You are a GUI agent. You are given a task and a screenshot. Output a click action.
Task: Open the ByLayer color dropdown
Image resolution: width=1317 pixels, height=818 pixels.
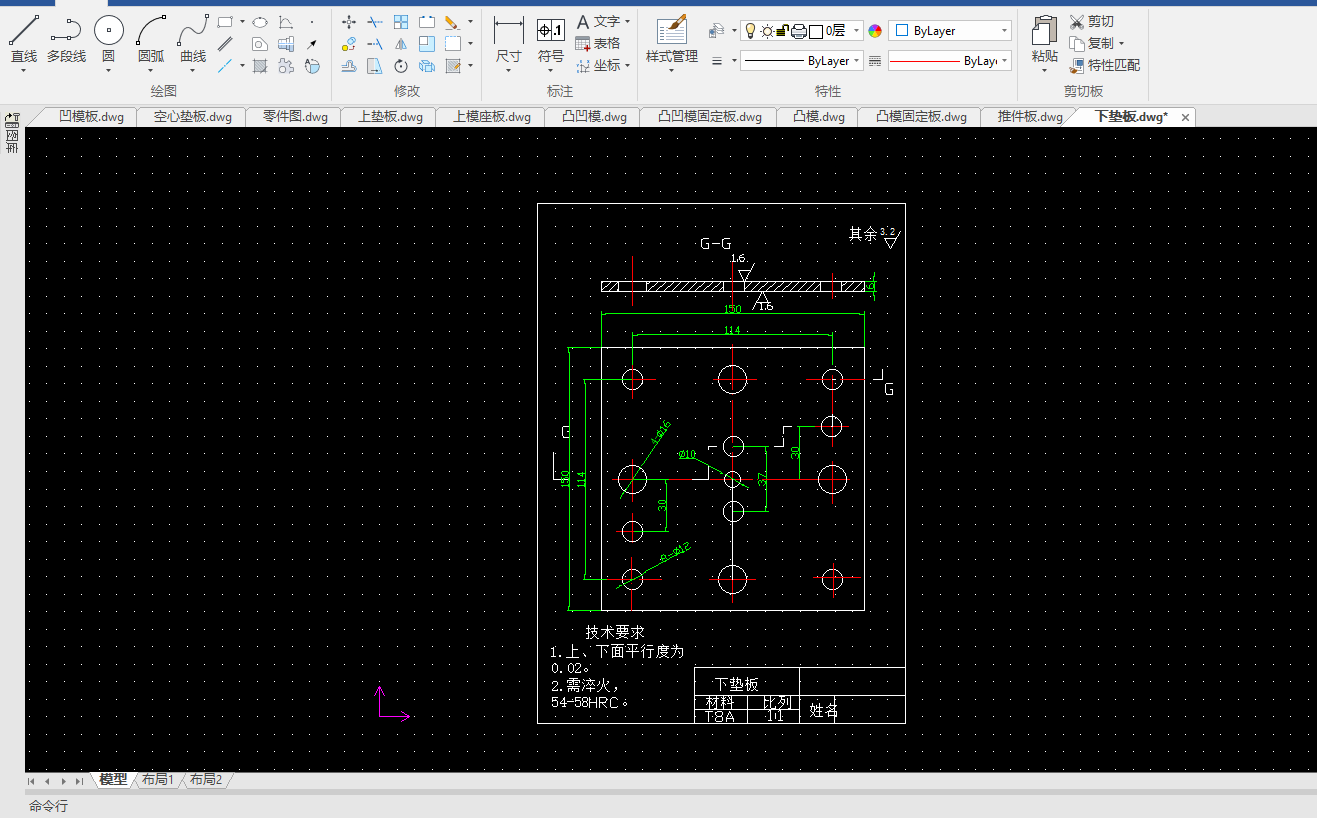[x=1004, y=31]
